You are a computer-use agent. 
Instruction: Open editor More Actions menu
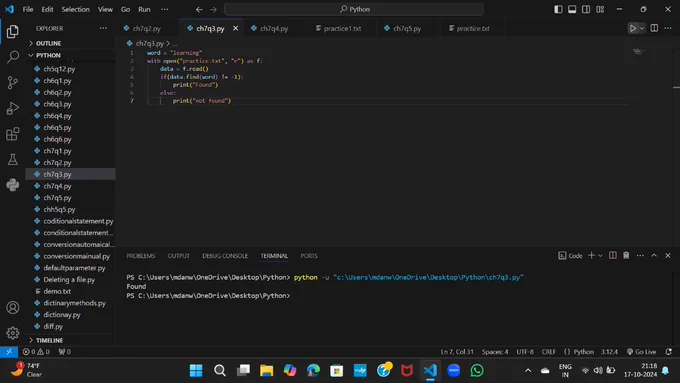click(668, 29)
